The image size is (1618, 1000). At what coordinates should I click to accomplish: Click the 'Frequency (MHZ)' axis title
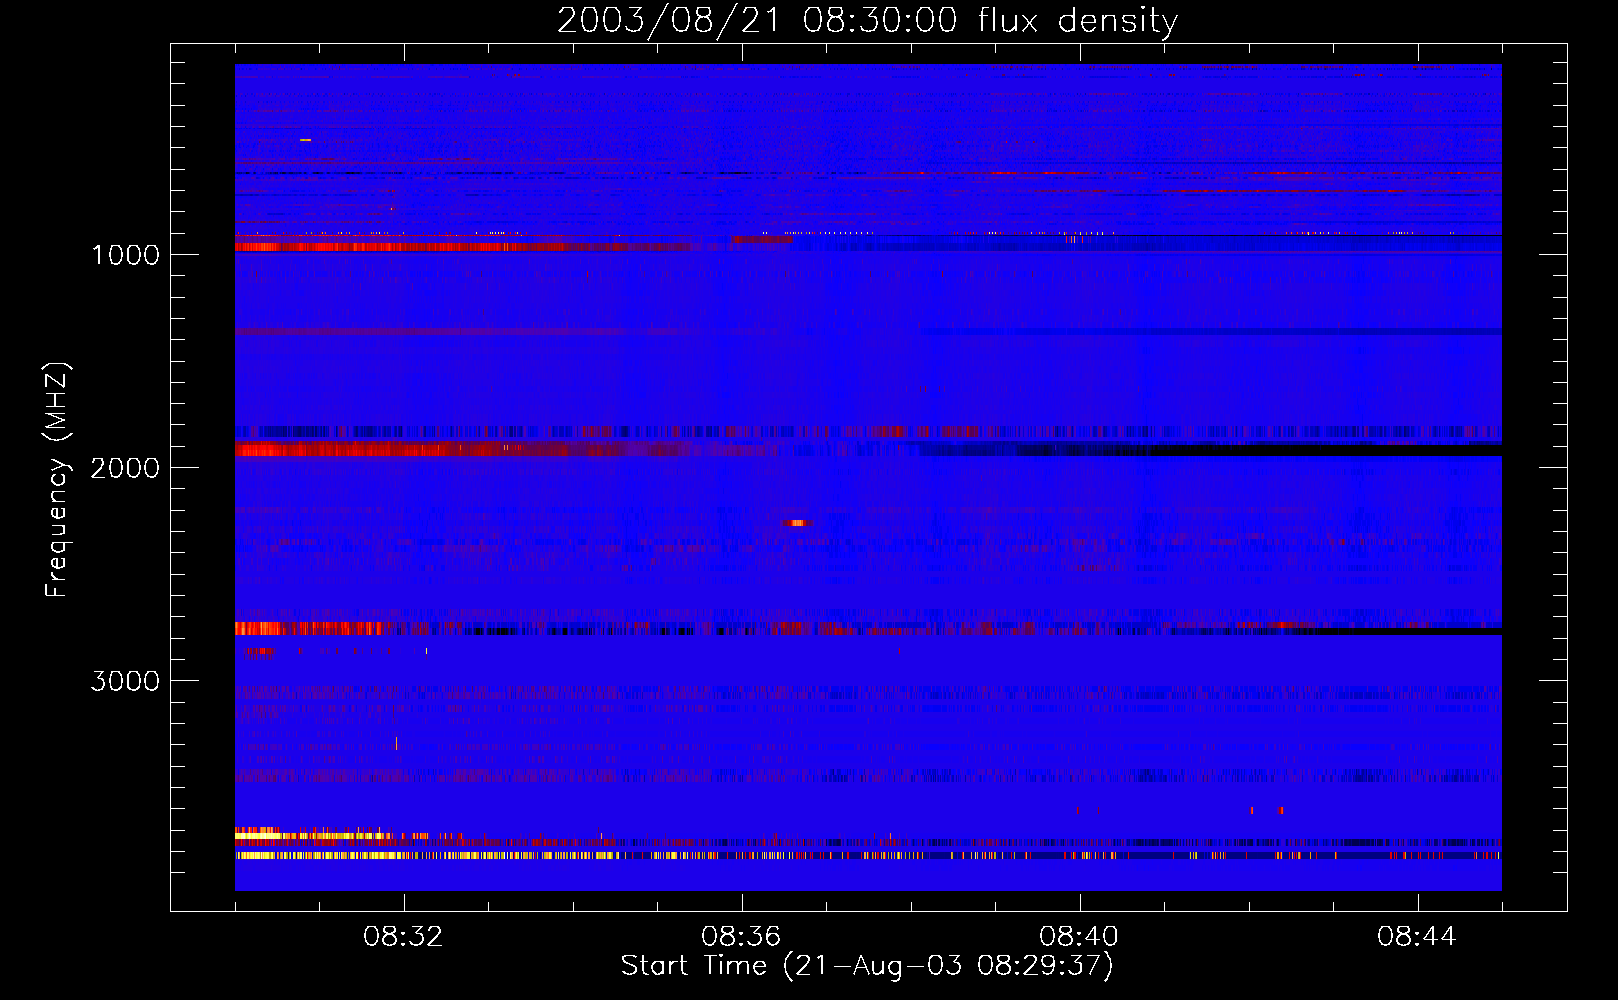pyautogui.click(x=57, y=480)
